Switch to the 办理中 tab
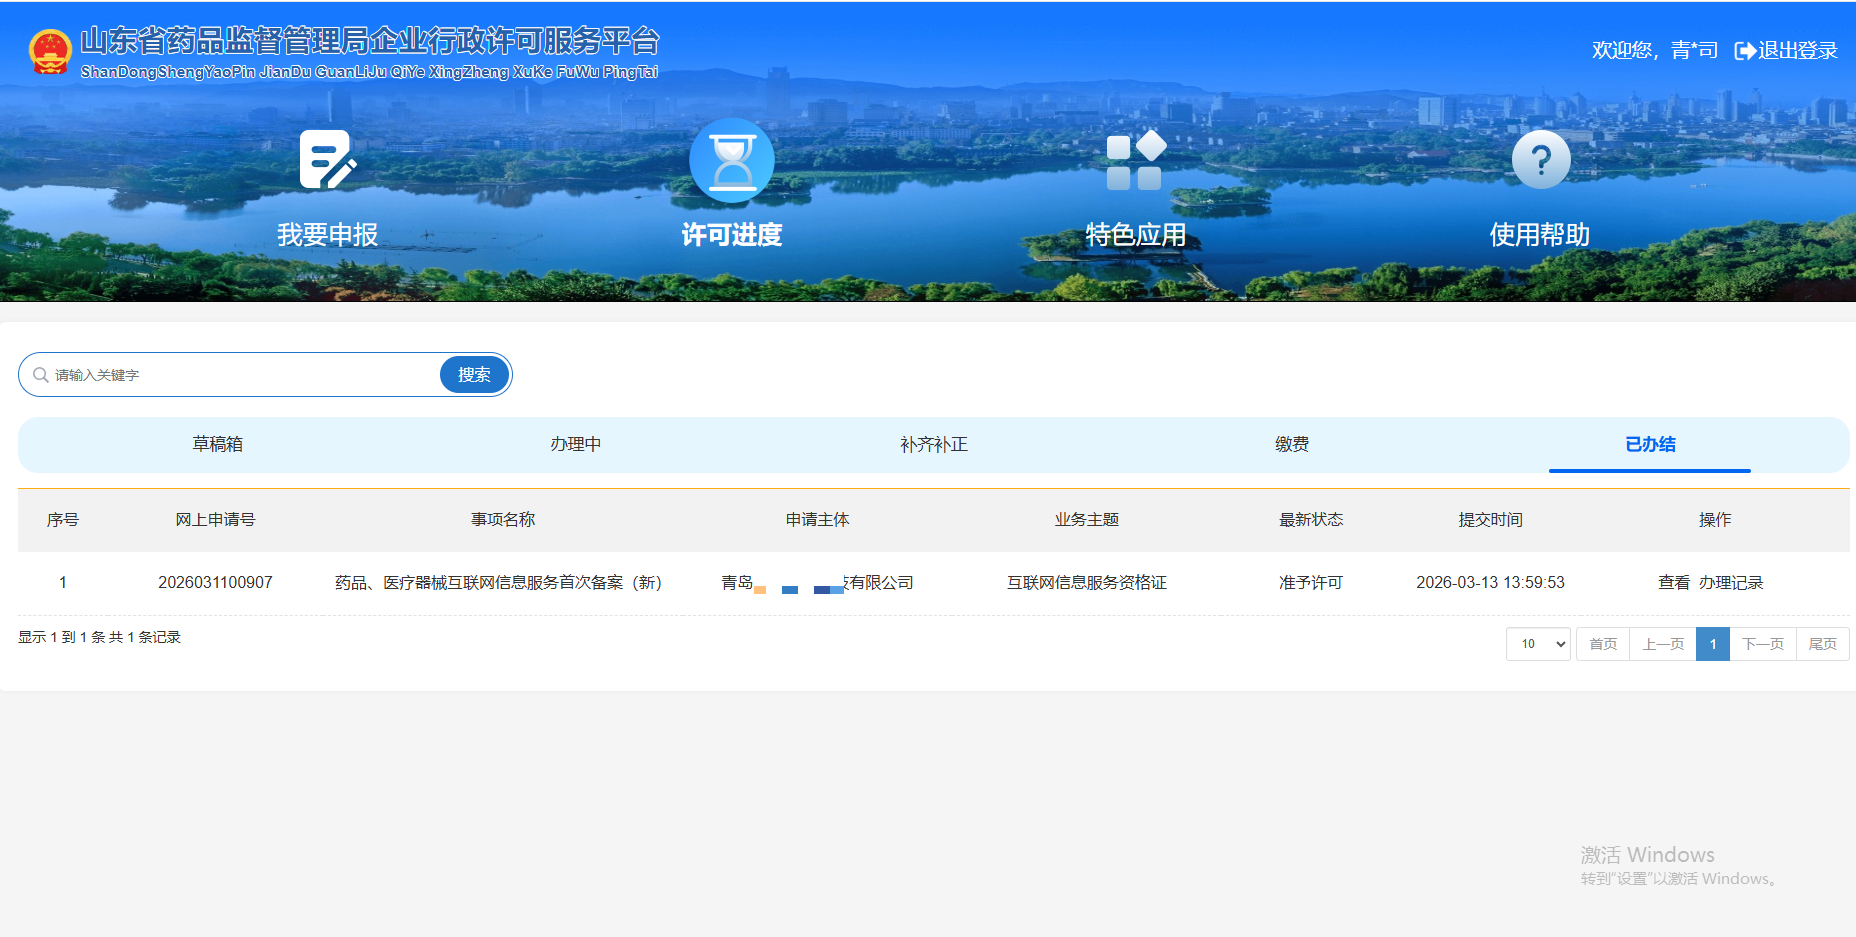 (575, 444)
